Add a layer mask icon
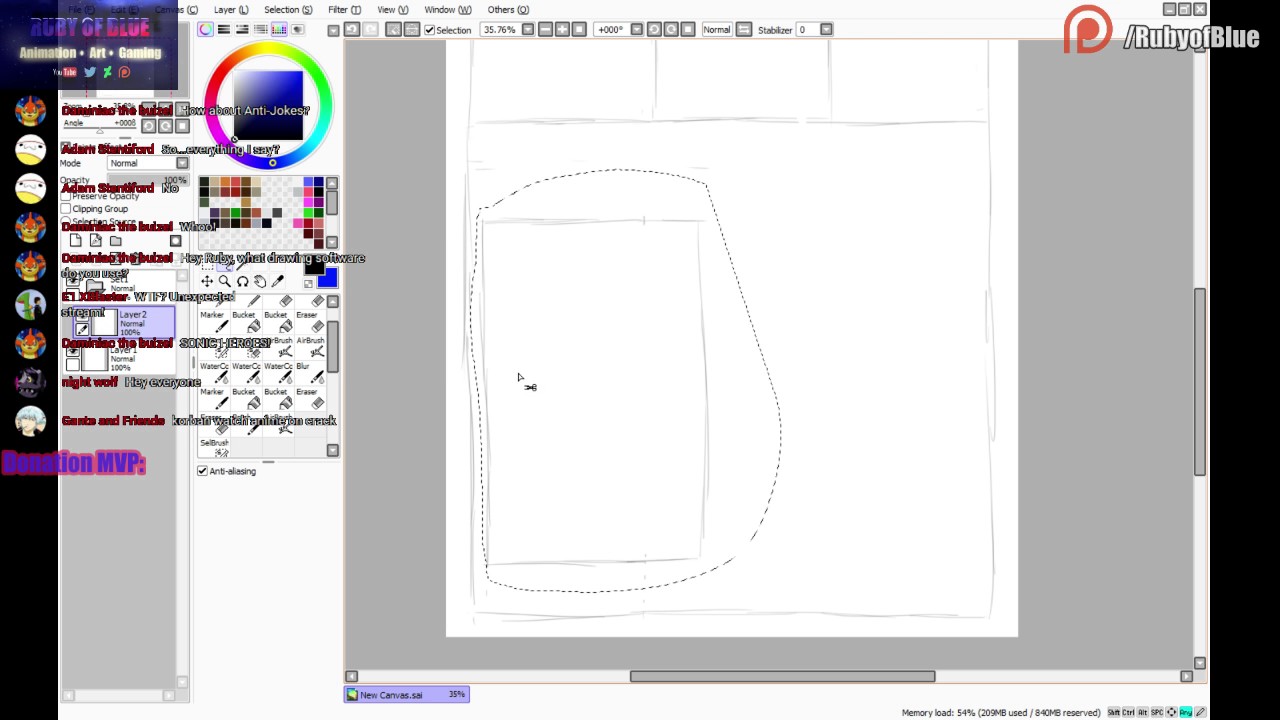The height and width of the screenshot is (720, 1280). tap(175, 241)
